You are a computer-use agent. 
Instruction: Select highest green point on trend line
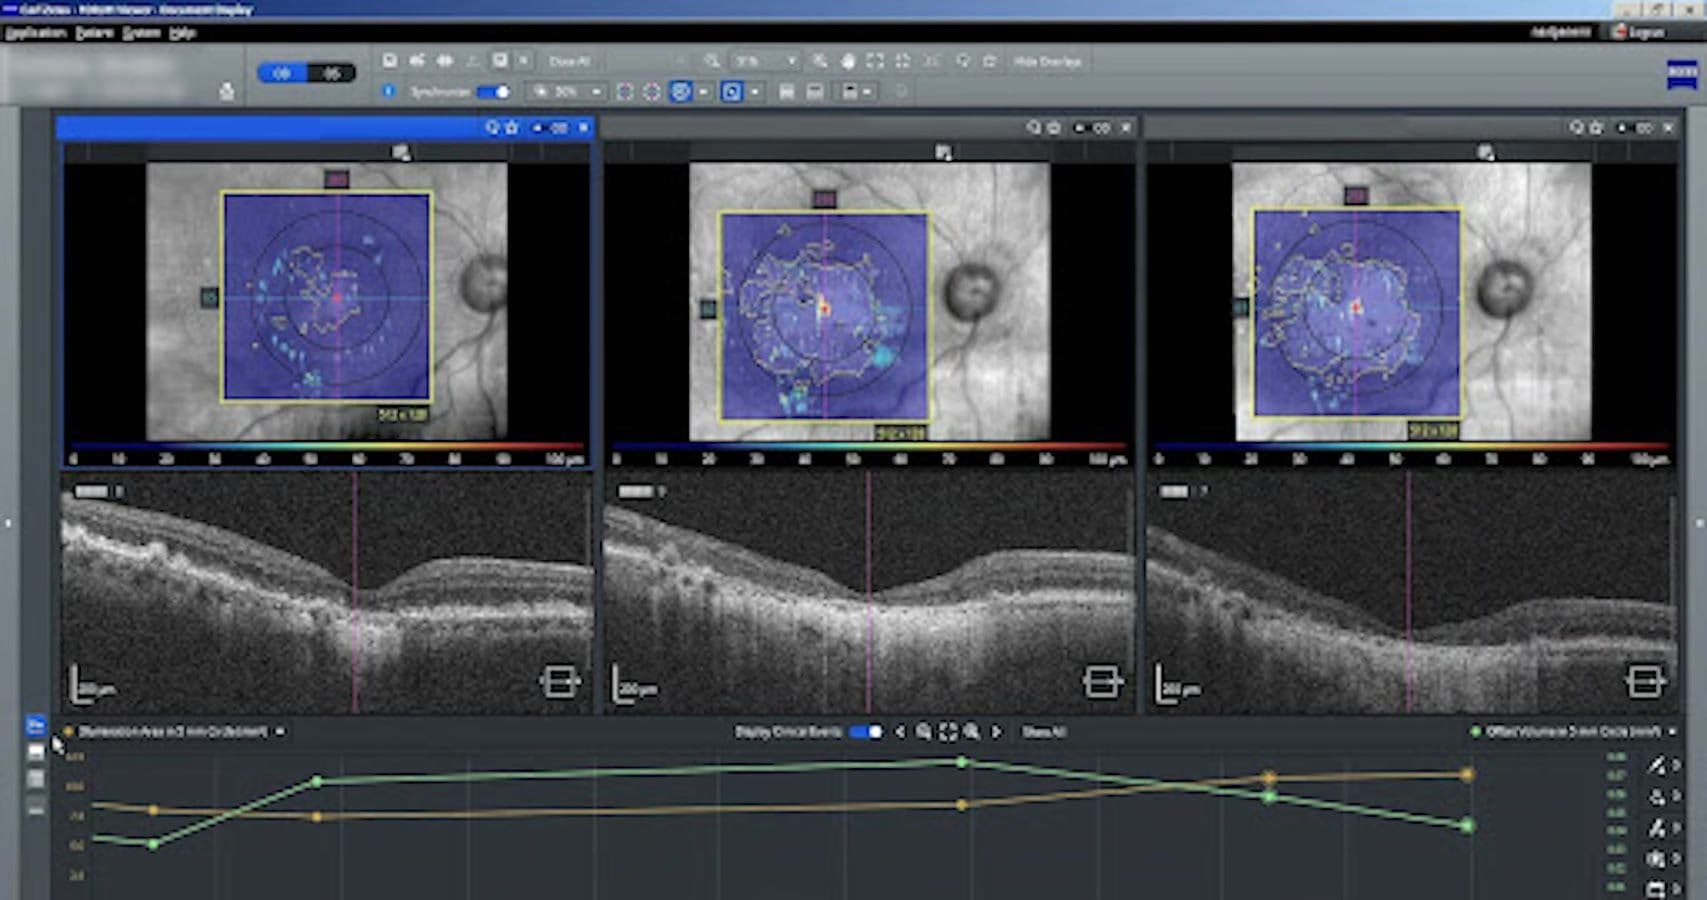point(962,762)
